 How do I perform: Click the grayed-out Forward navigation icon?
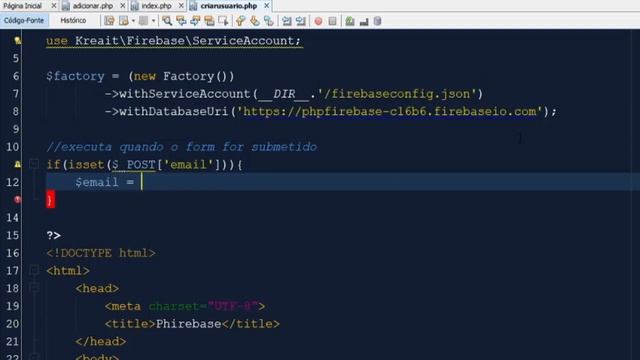(x=143, y=21)
